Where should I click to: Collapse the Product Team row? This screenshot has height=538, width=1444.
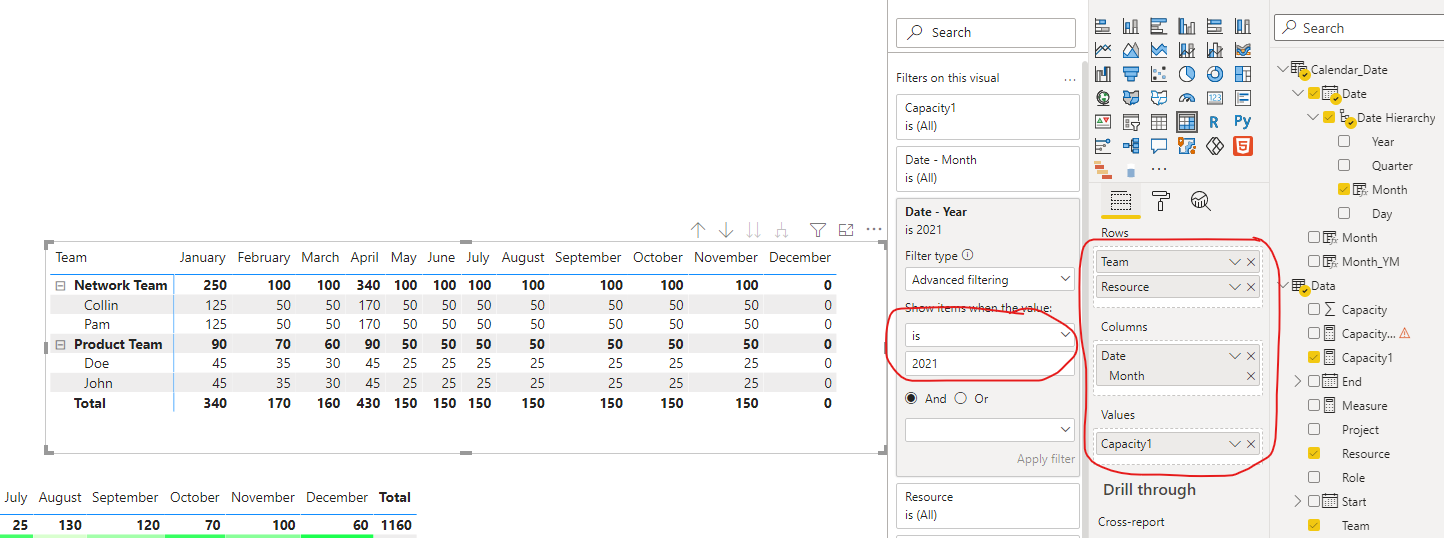60,345
